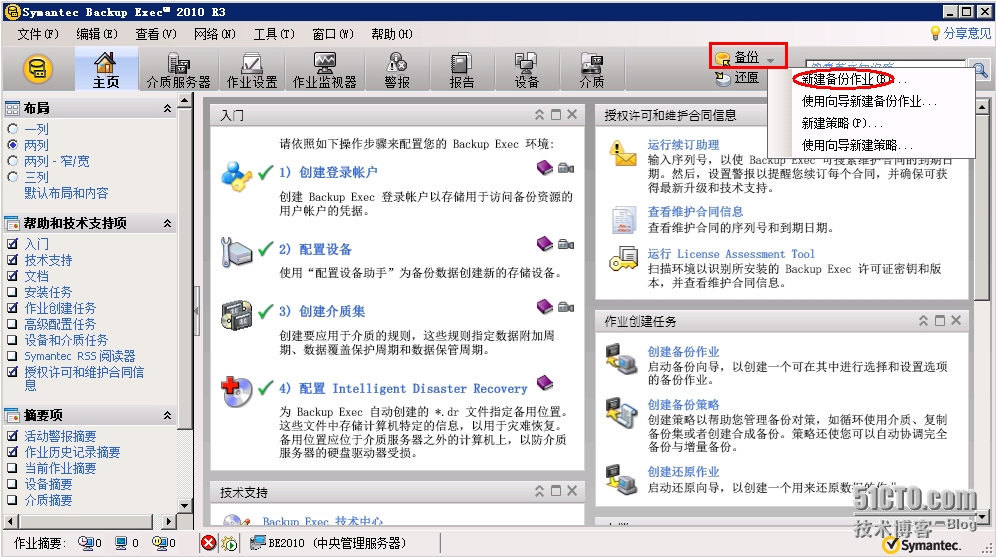
Task: Enable the 高级配置任务 checkbox
Action: coord(12,324)
